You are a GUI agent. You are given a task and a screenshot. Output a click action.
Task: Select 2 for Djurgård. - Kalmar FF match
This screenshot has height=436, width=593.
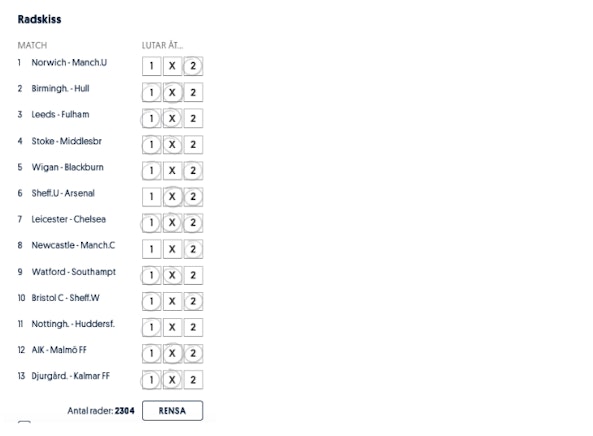pos(193,380)
